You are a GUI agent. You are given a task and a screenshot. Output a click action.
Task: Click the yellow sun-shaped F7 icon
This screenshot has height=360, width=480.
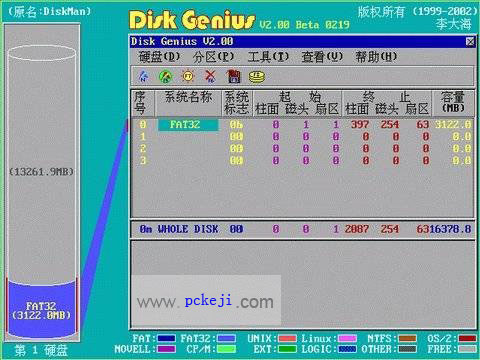coord(188,76)
